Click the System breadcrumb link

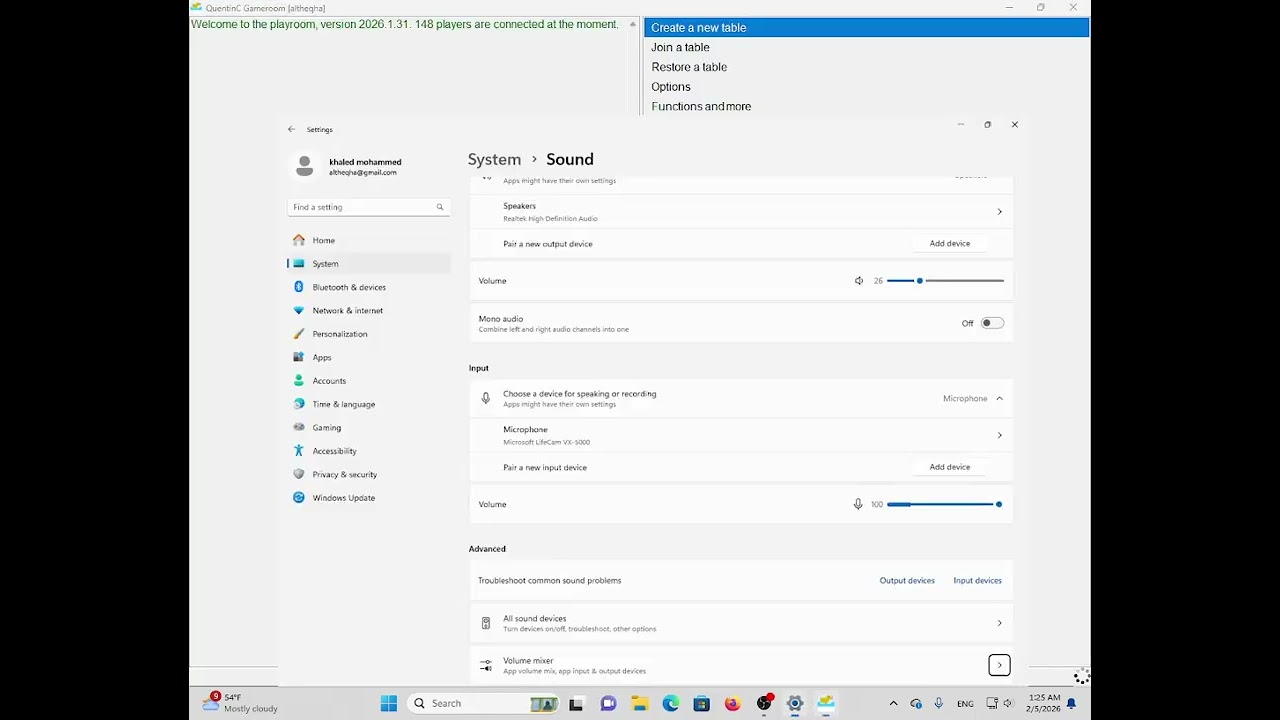(x=494, y=159)
